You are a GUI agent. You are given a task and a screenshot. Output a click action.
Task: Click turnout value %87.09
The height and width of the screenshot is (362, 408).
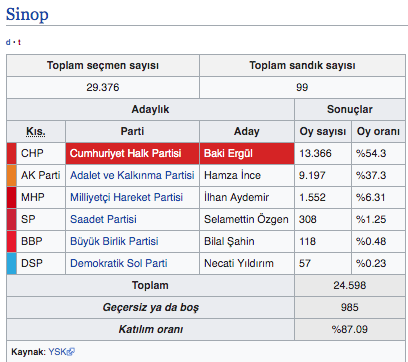coord(350,329)
